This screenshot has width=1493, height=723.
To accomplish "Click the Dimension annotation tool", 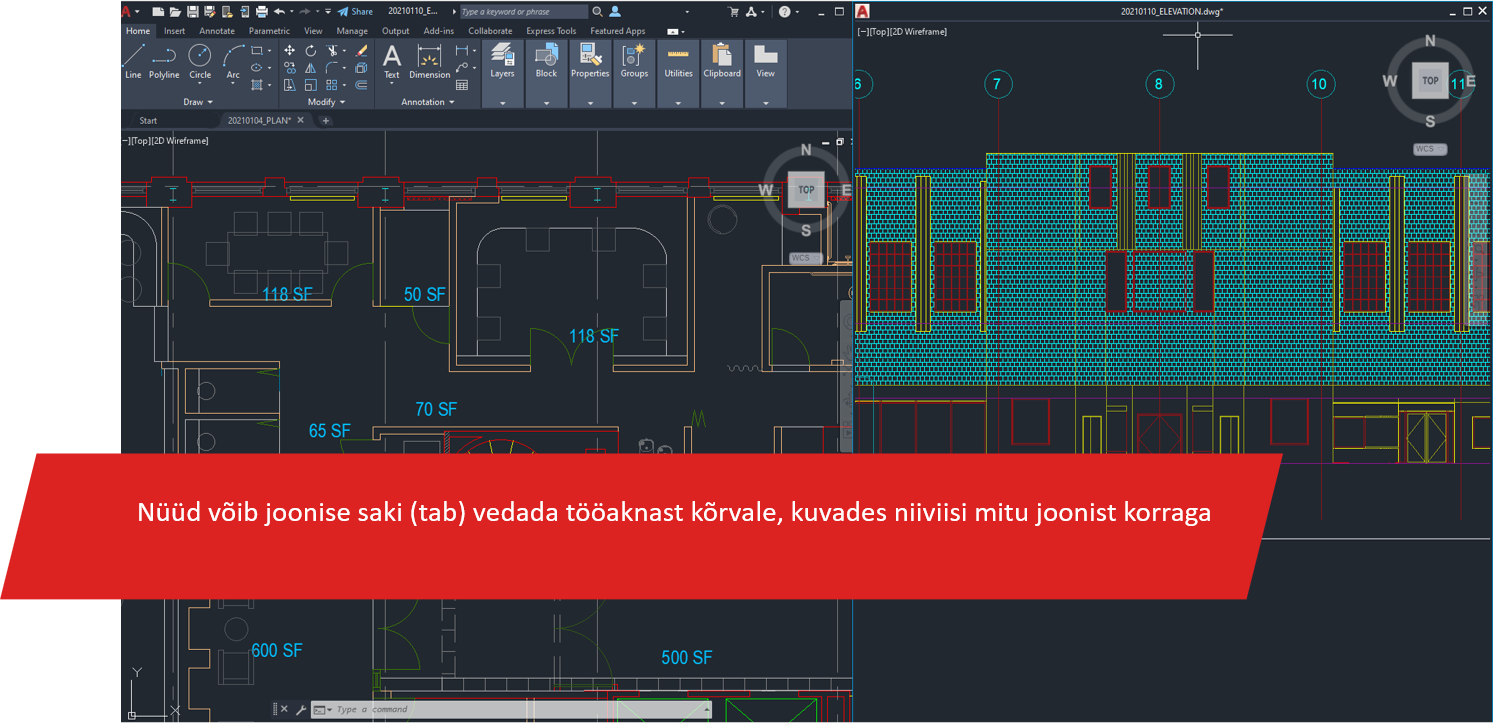I will click(x=429, y=60).
